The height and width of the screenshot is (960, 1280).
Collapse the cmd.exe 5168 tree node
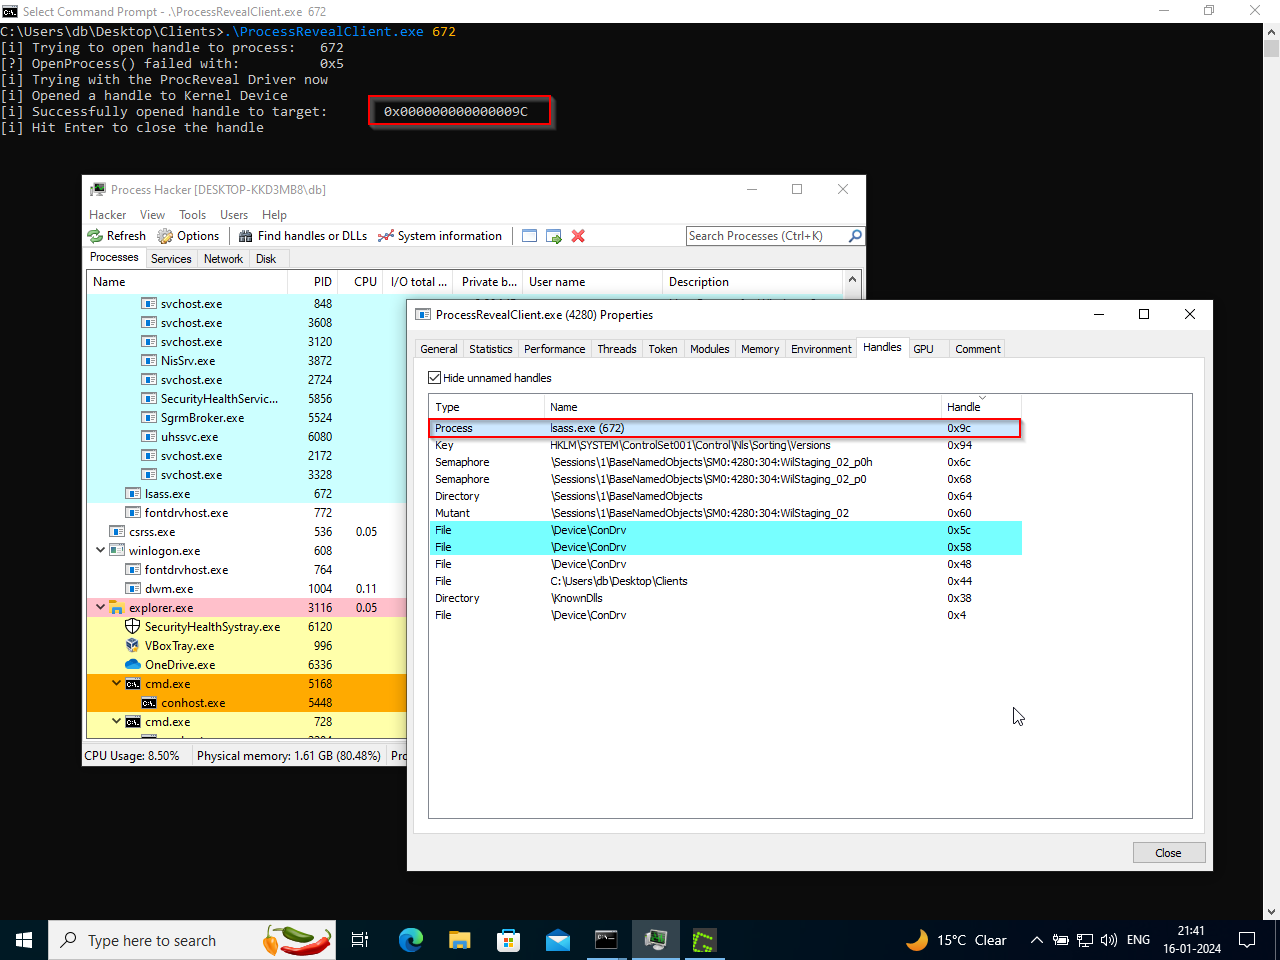[116, 683]
